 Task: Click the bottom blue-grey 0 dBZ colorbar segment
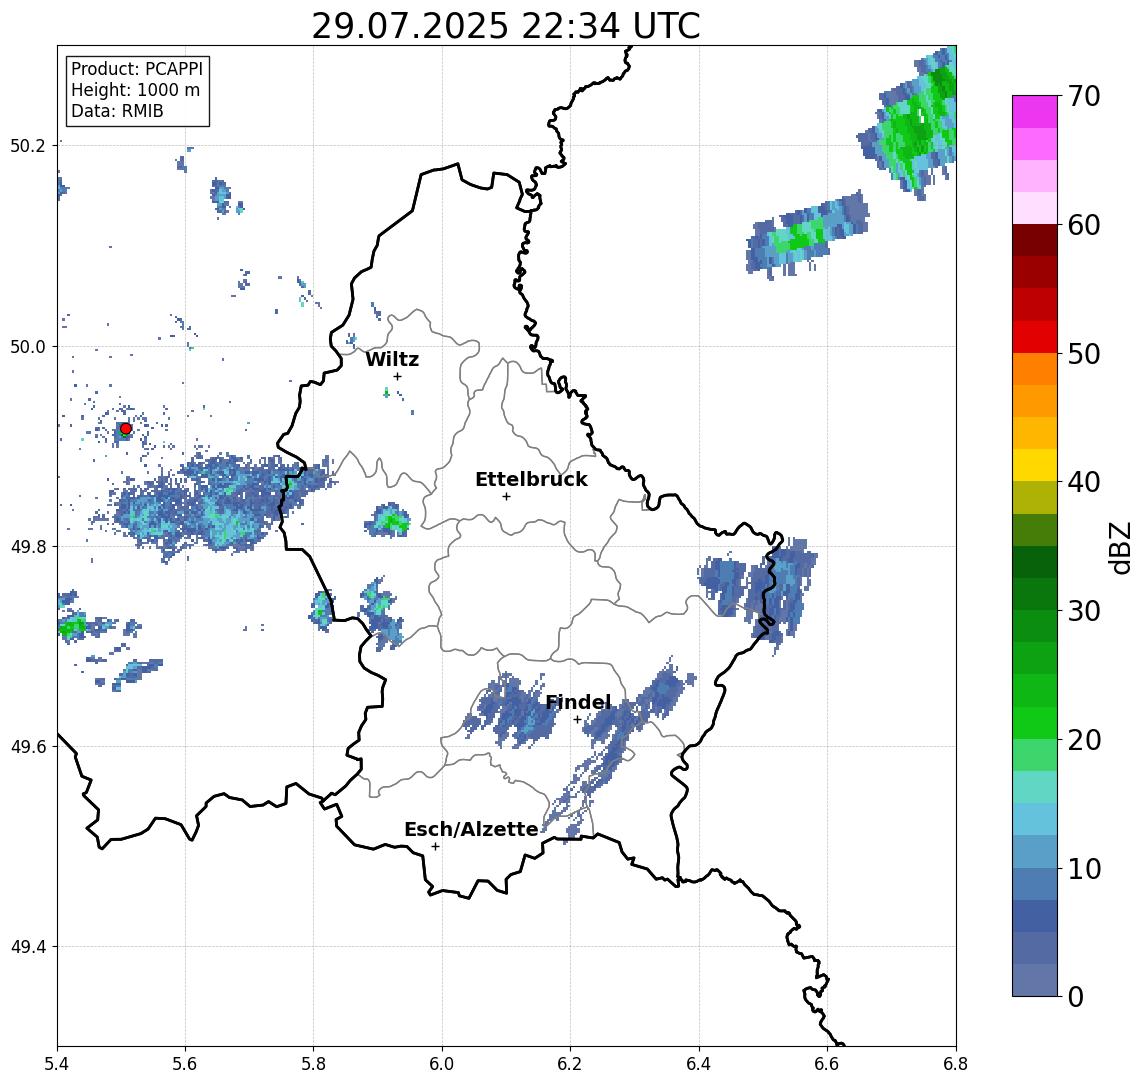coord(1035,980)
